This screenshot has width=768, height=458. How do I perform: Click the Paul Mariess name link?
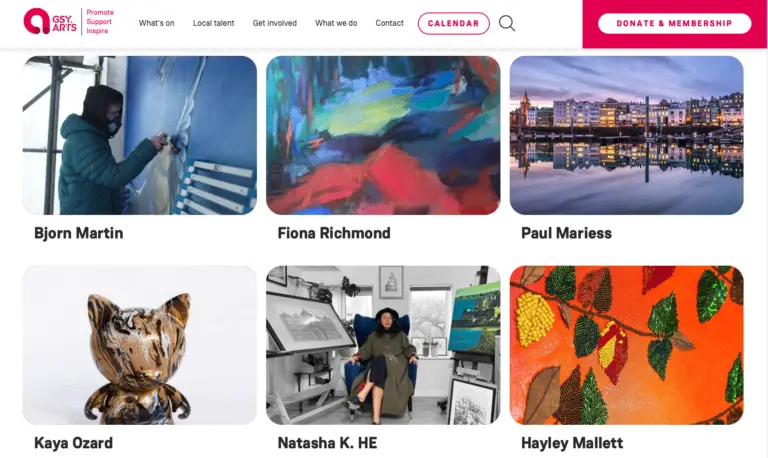pos(566,233)
